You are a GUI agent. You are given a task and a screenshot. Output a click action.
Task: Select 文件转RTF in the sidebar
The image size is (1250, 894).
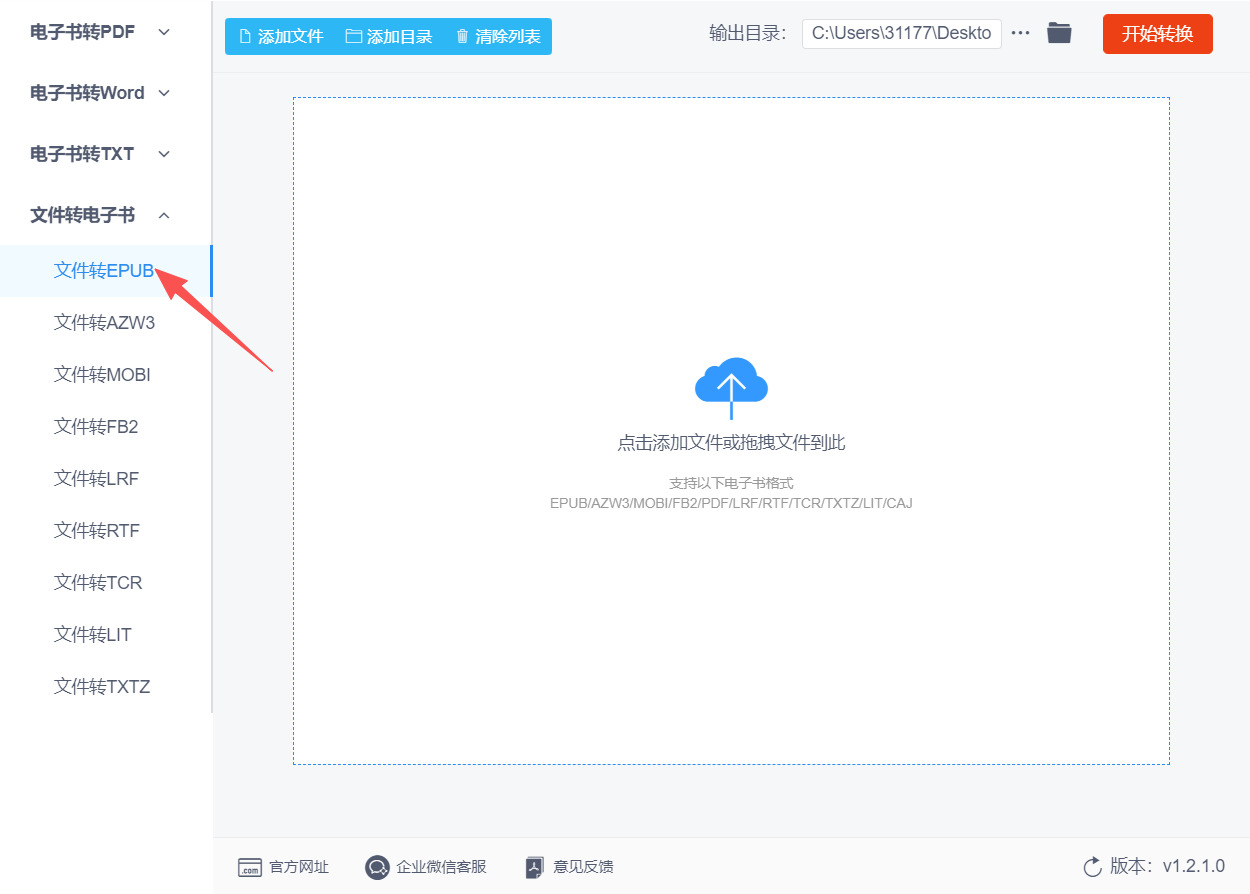tap(106, 531)
